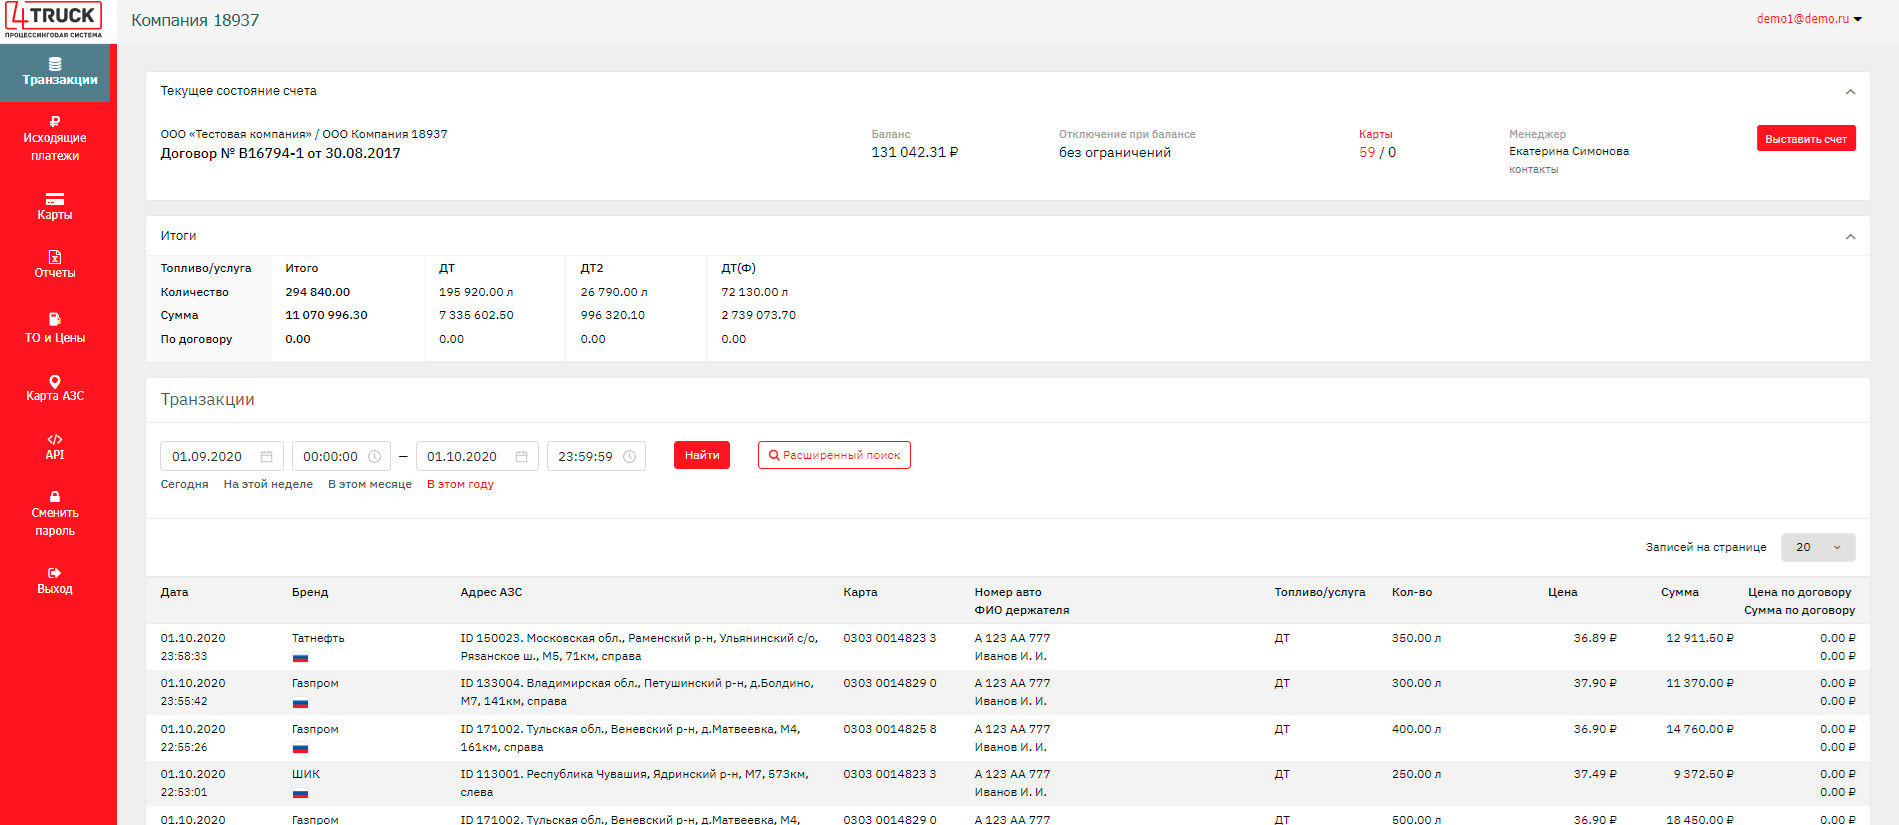
Task: Click the 4TRUCK logo
Action: click(54, 20)
